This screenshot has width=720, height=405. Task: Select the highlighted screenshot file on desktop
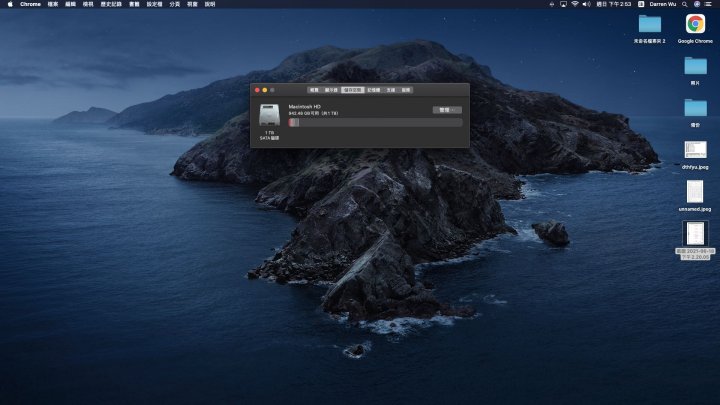point(695,233)
